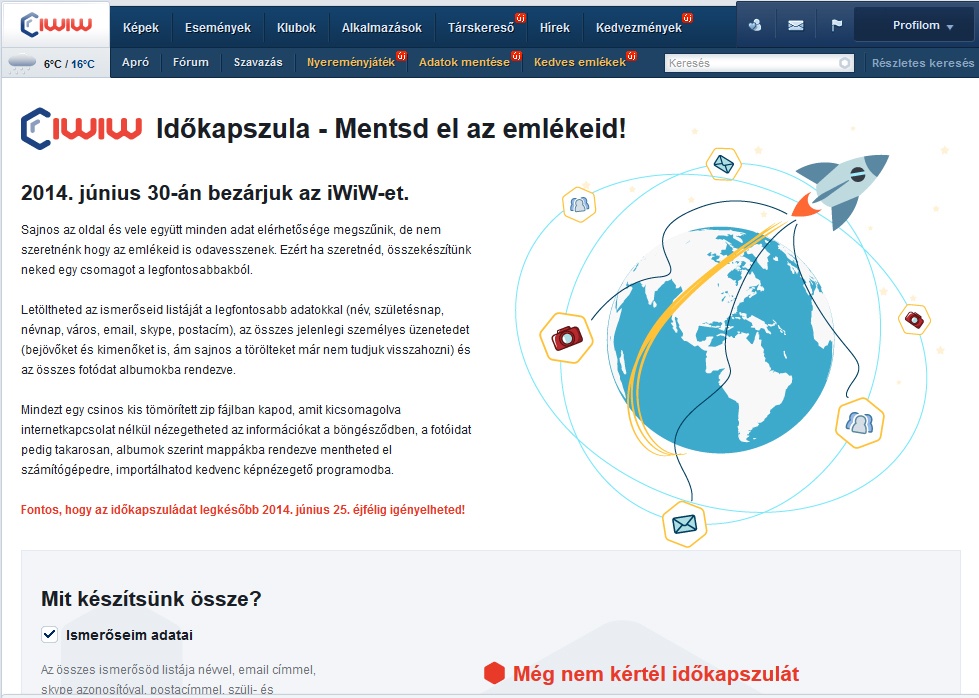Viewport: 979px width, 698px height.
Task: Click the iWiW logo in the header
Action: click(56, 25)
